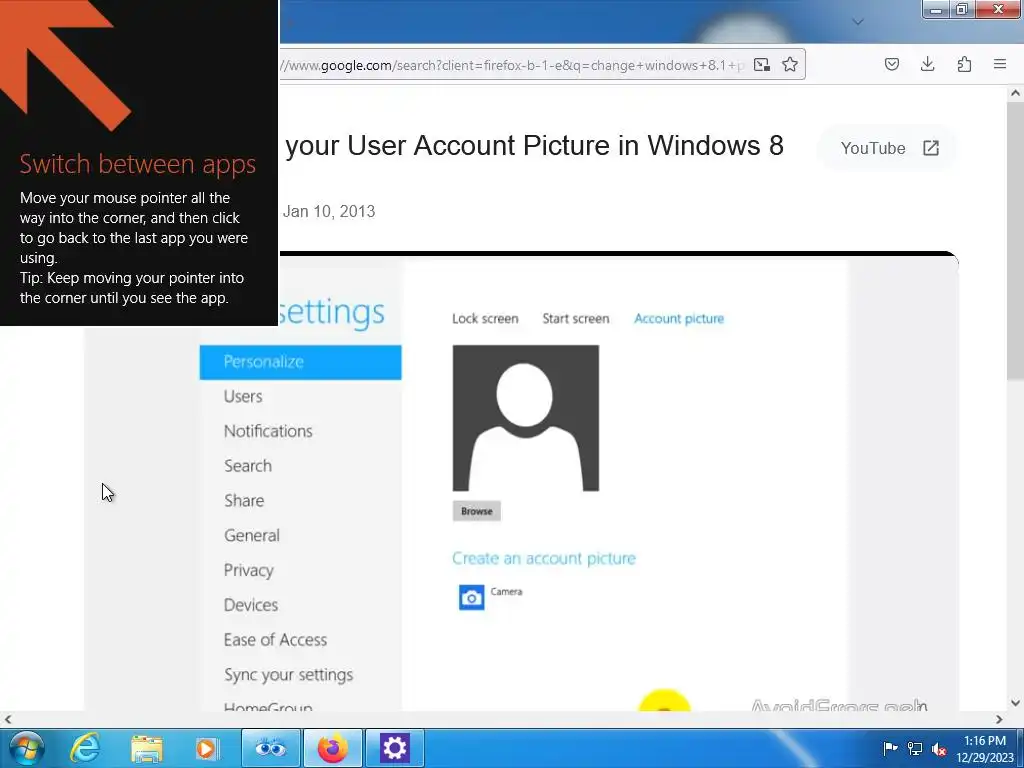Click the horizontal scroll right arrow
Viewport: 1024px width, 768px height.
tap(999, 719)
